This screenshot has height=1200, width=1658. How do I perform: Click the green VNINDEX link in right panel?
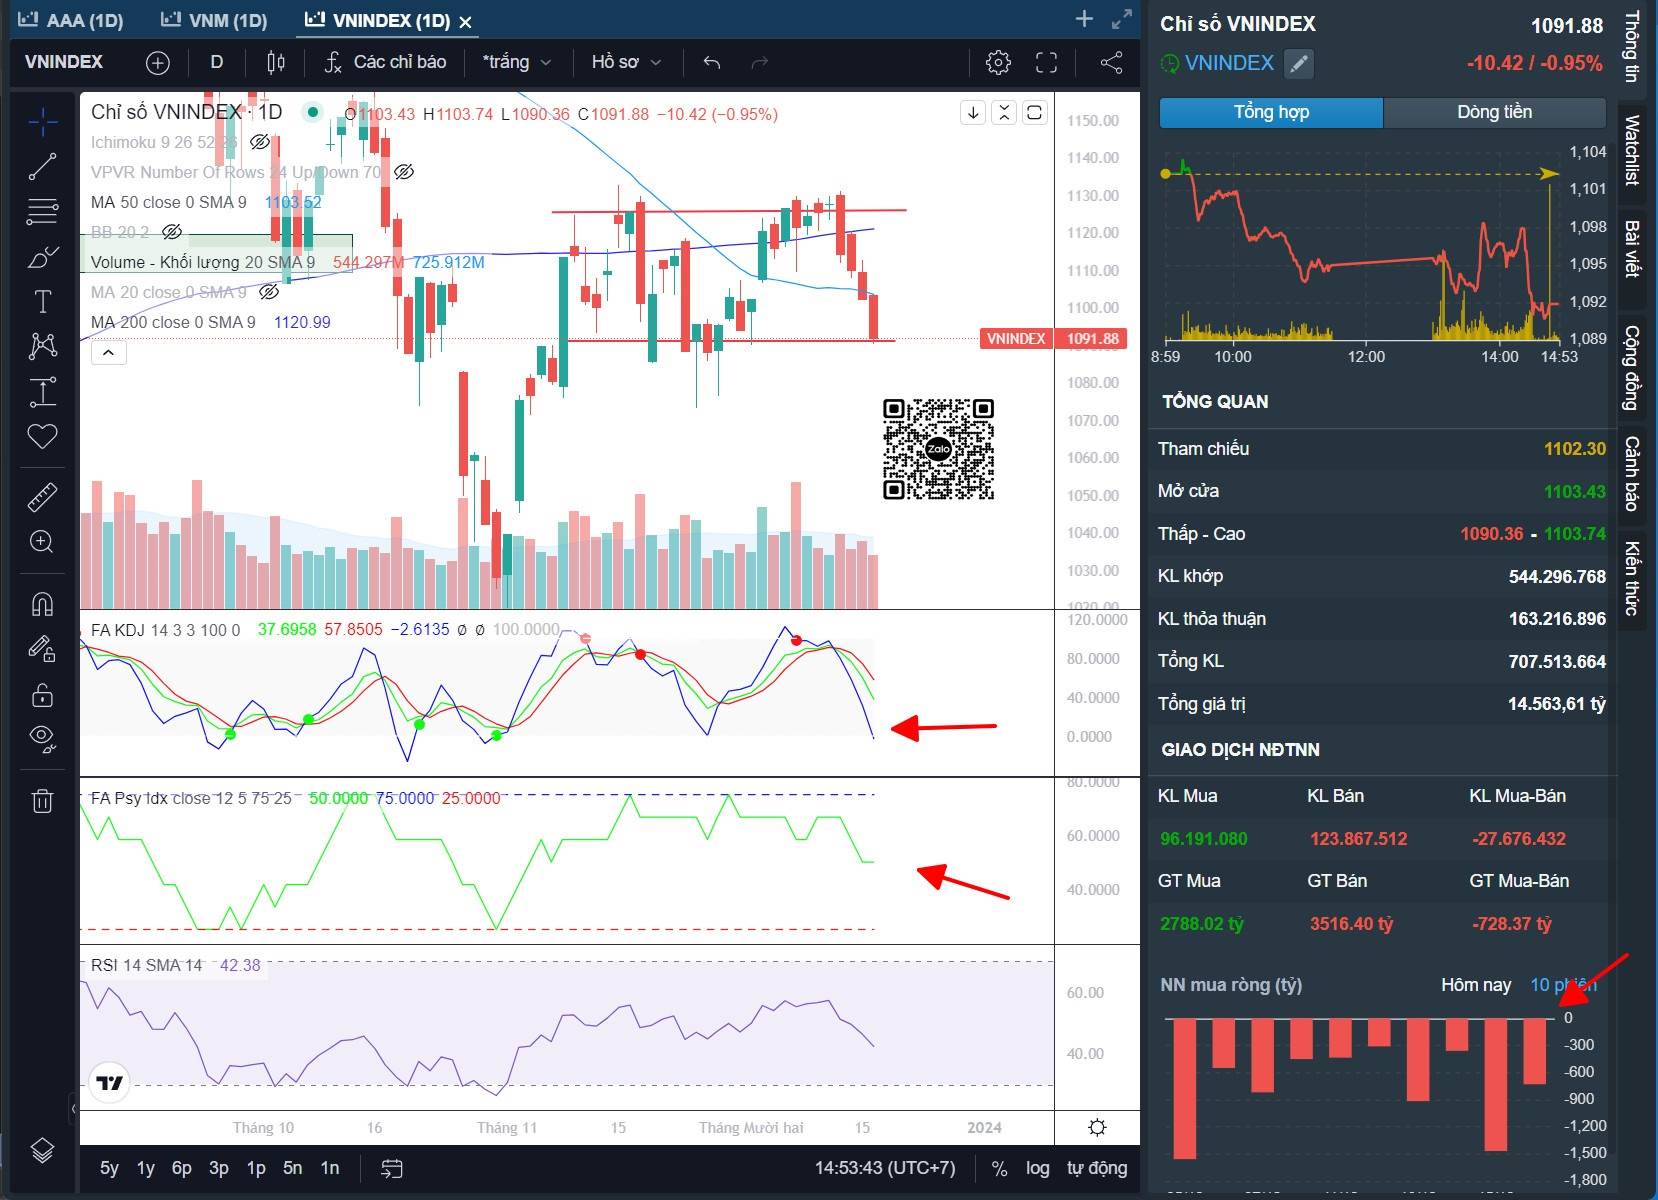click(x=1229, y=63)
